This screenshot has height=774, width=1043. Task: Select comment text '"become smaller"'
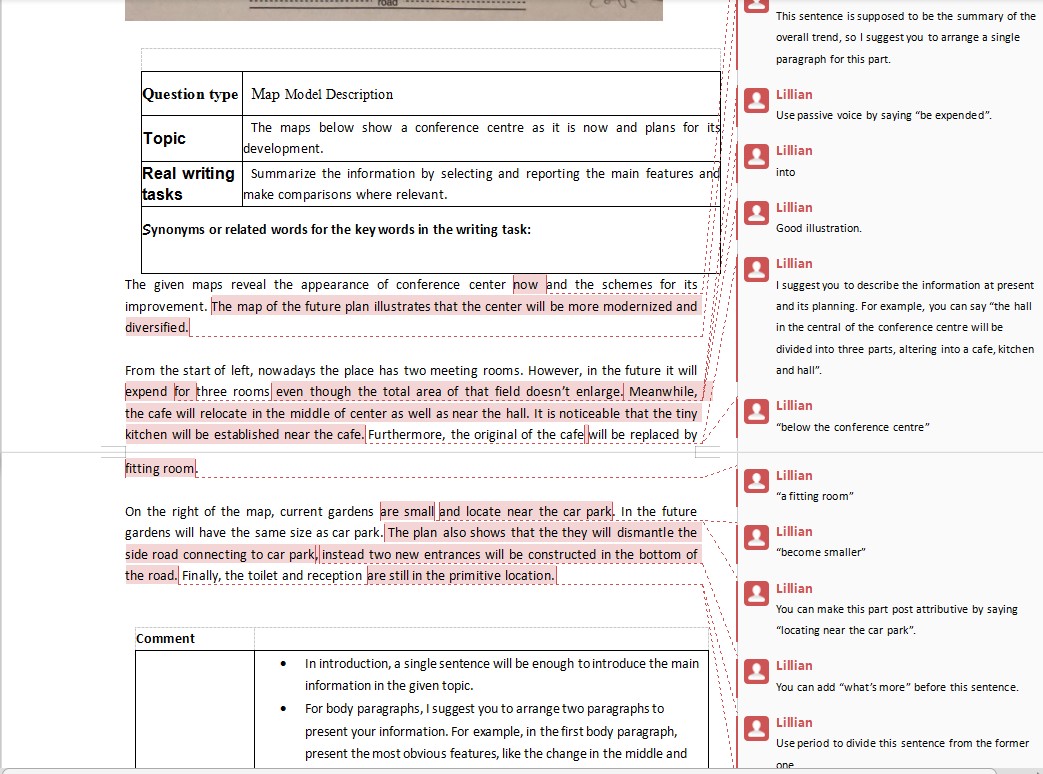820,552
